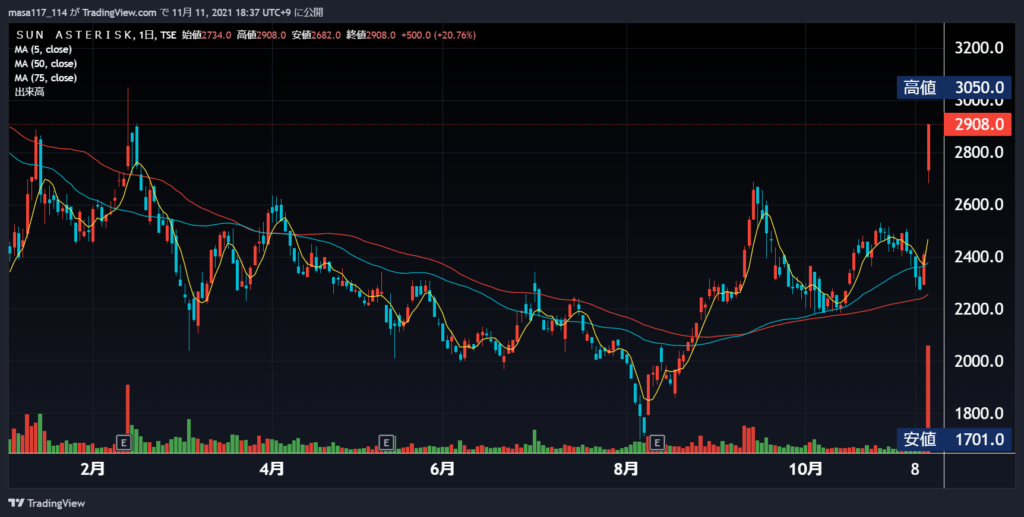The image size is (1024, 517).
Task: Select the MA (75, close) indicator legend
Action: [x=46, y=78]
